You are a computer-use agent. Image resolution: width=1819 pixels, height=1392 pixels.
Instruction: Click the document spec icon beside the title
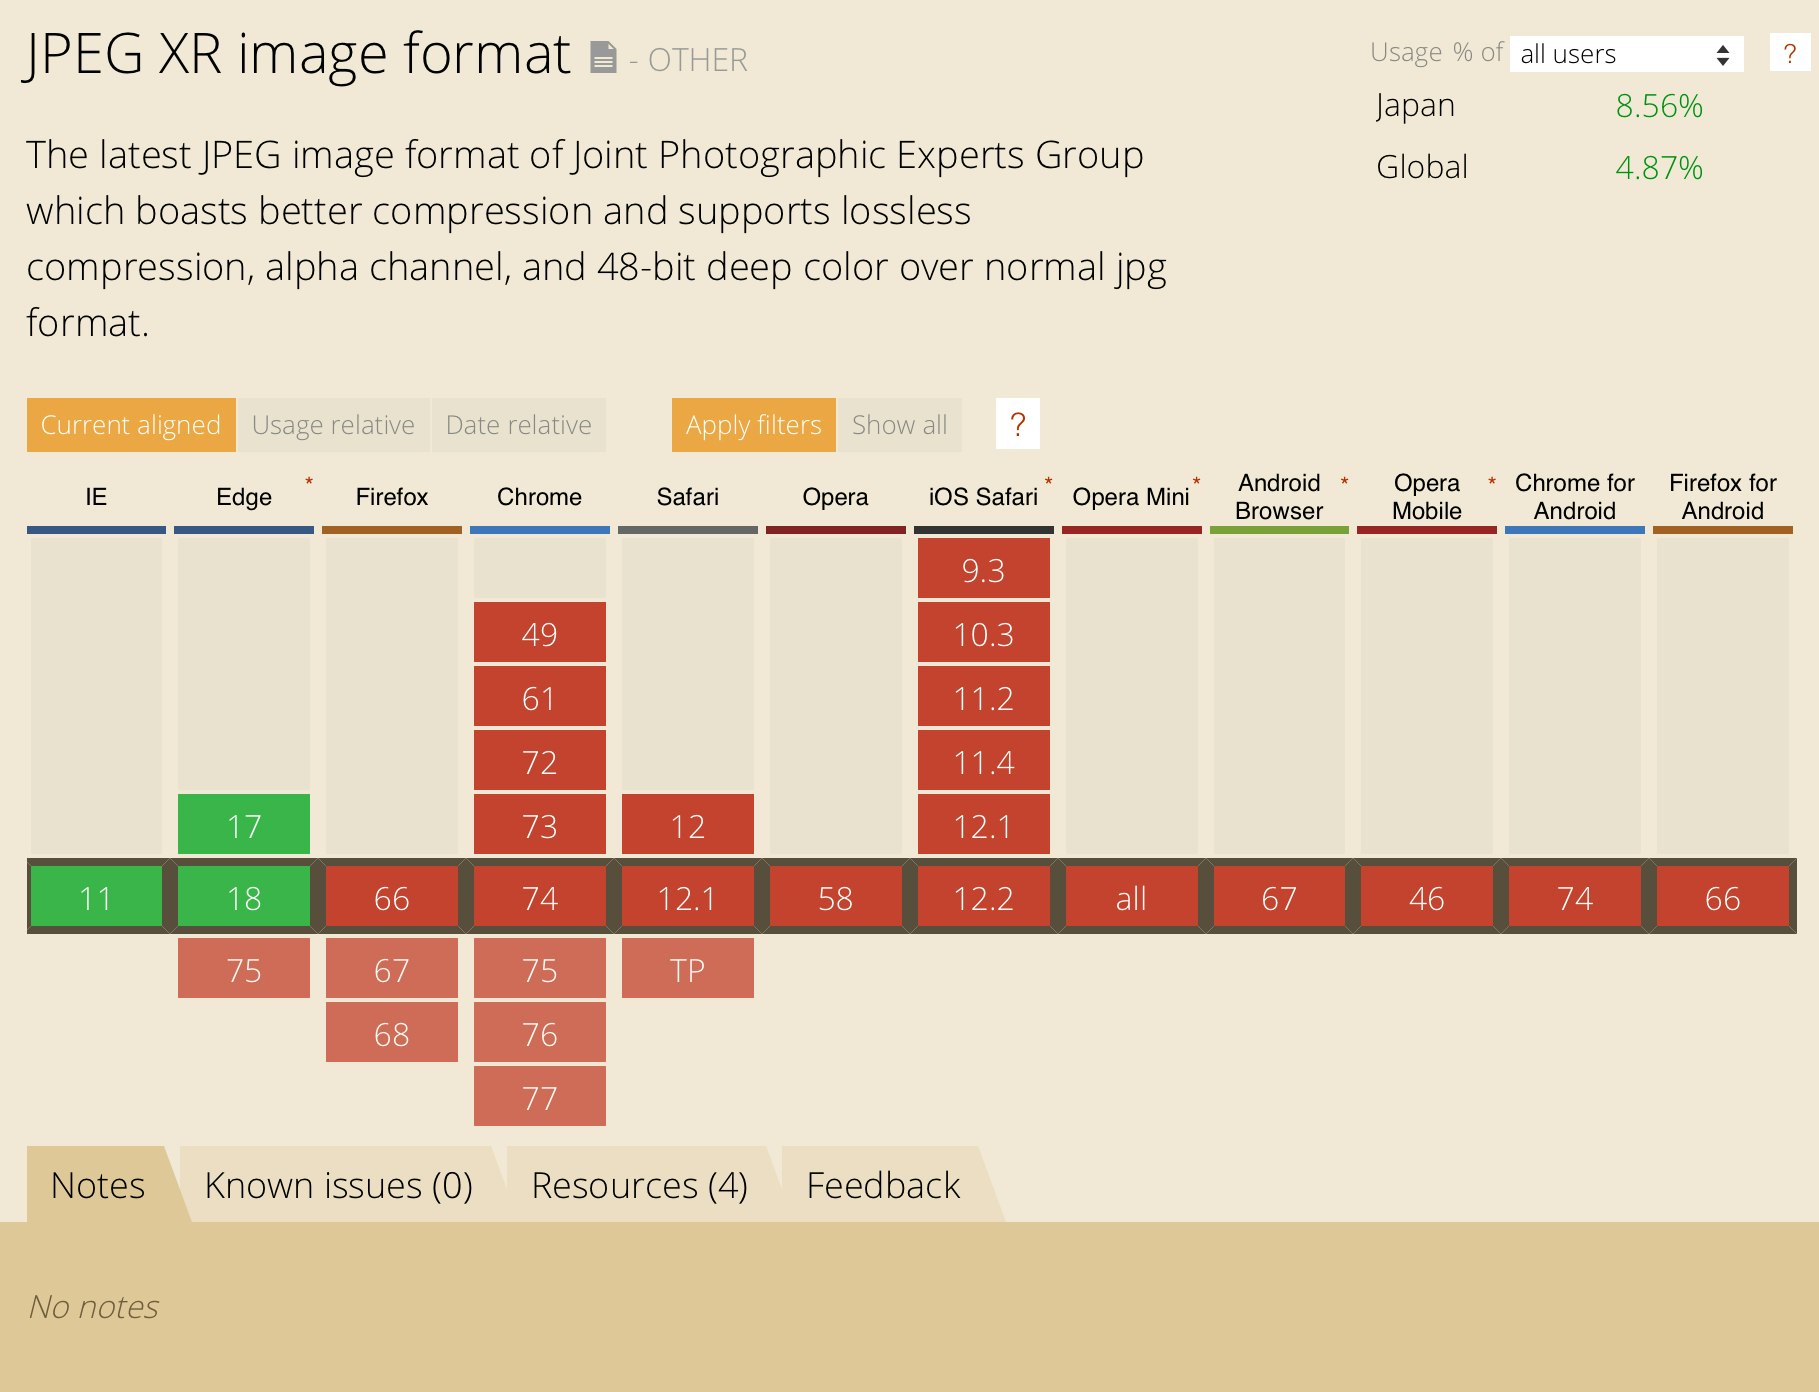tap(603, 58)
